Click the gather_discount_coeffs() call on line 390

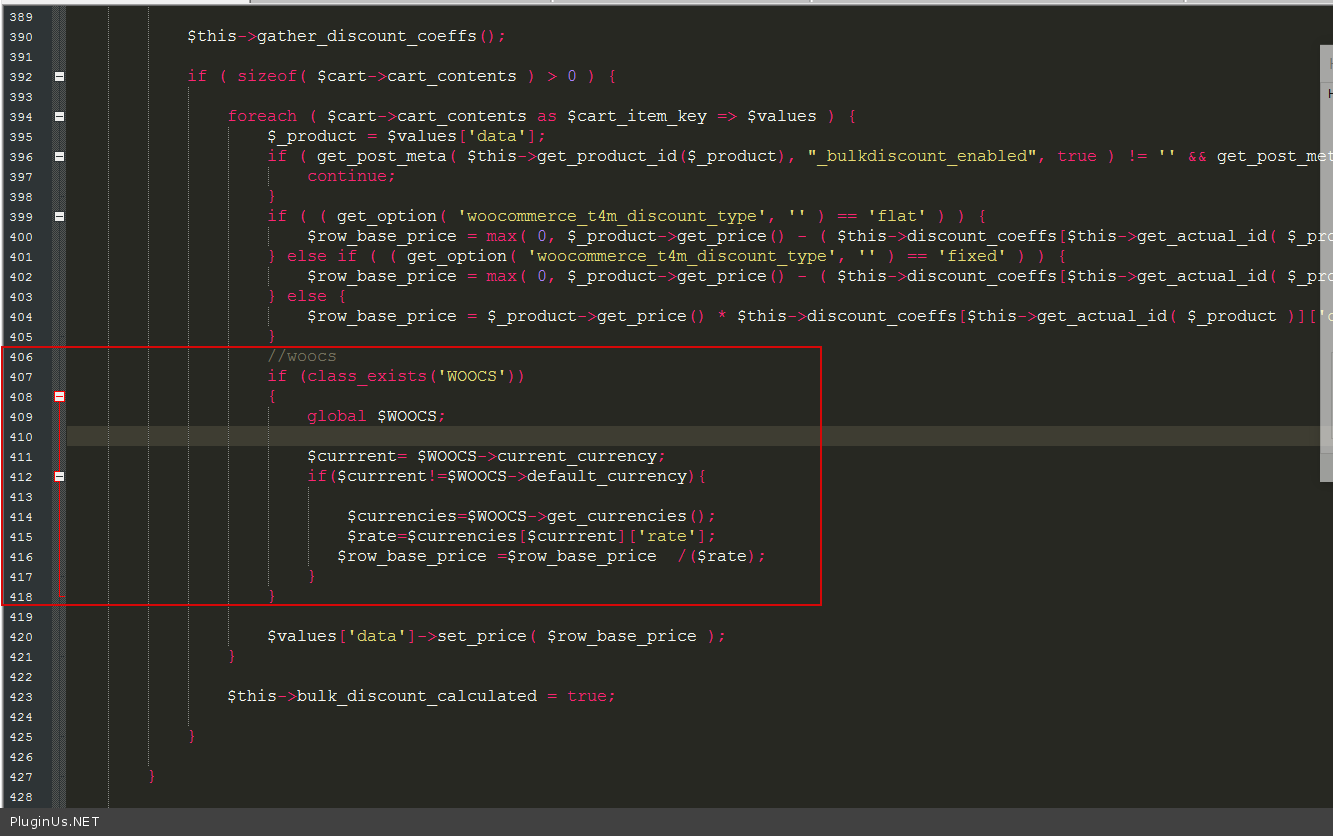[347, 36]
